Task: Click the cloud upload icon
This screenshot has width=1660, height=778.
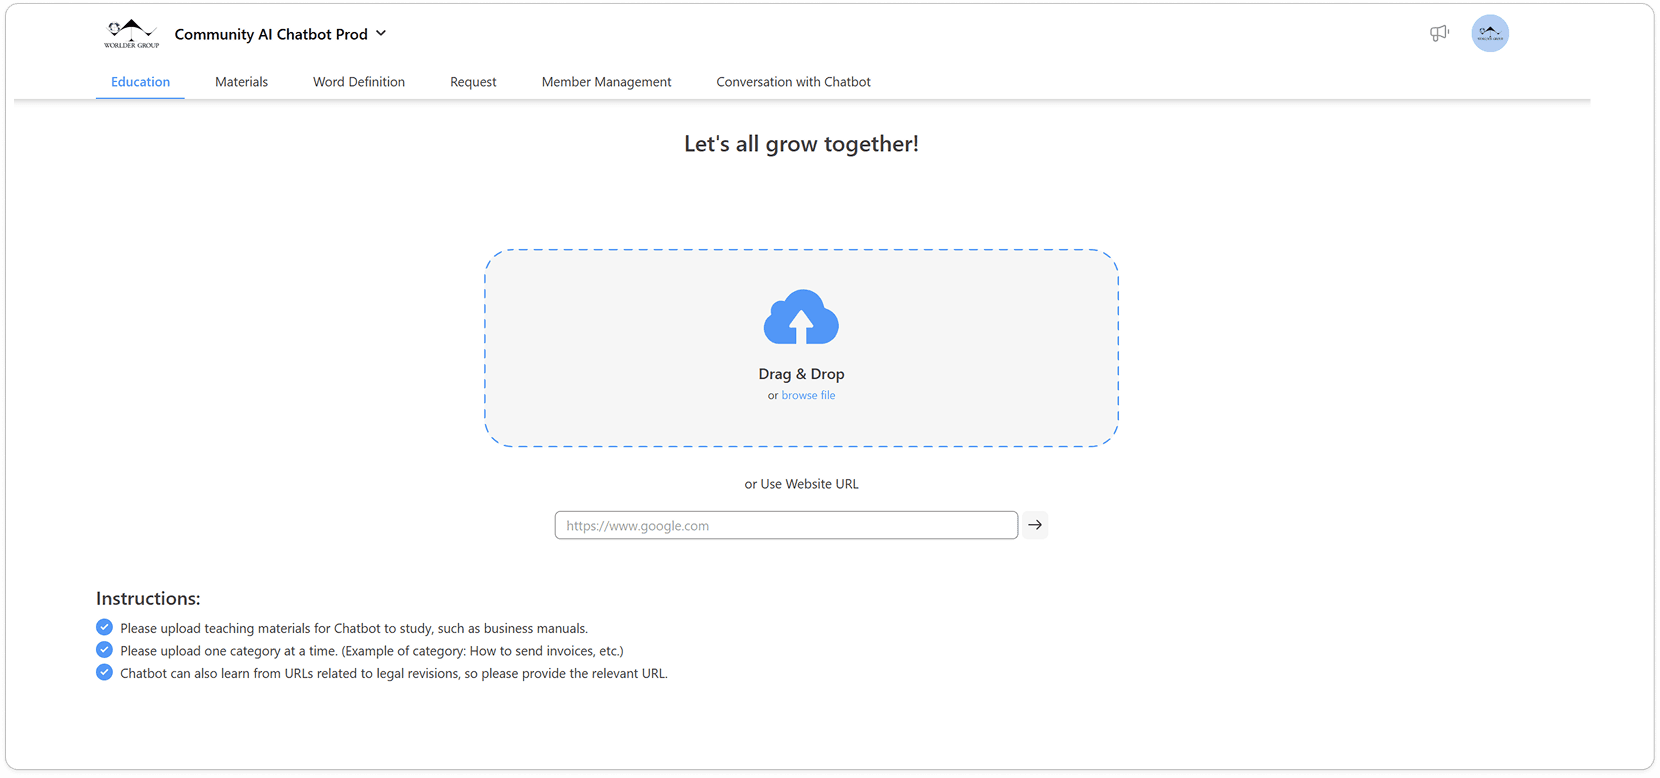Action: click(x=801, y=318)
